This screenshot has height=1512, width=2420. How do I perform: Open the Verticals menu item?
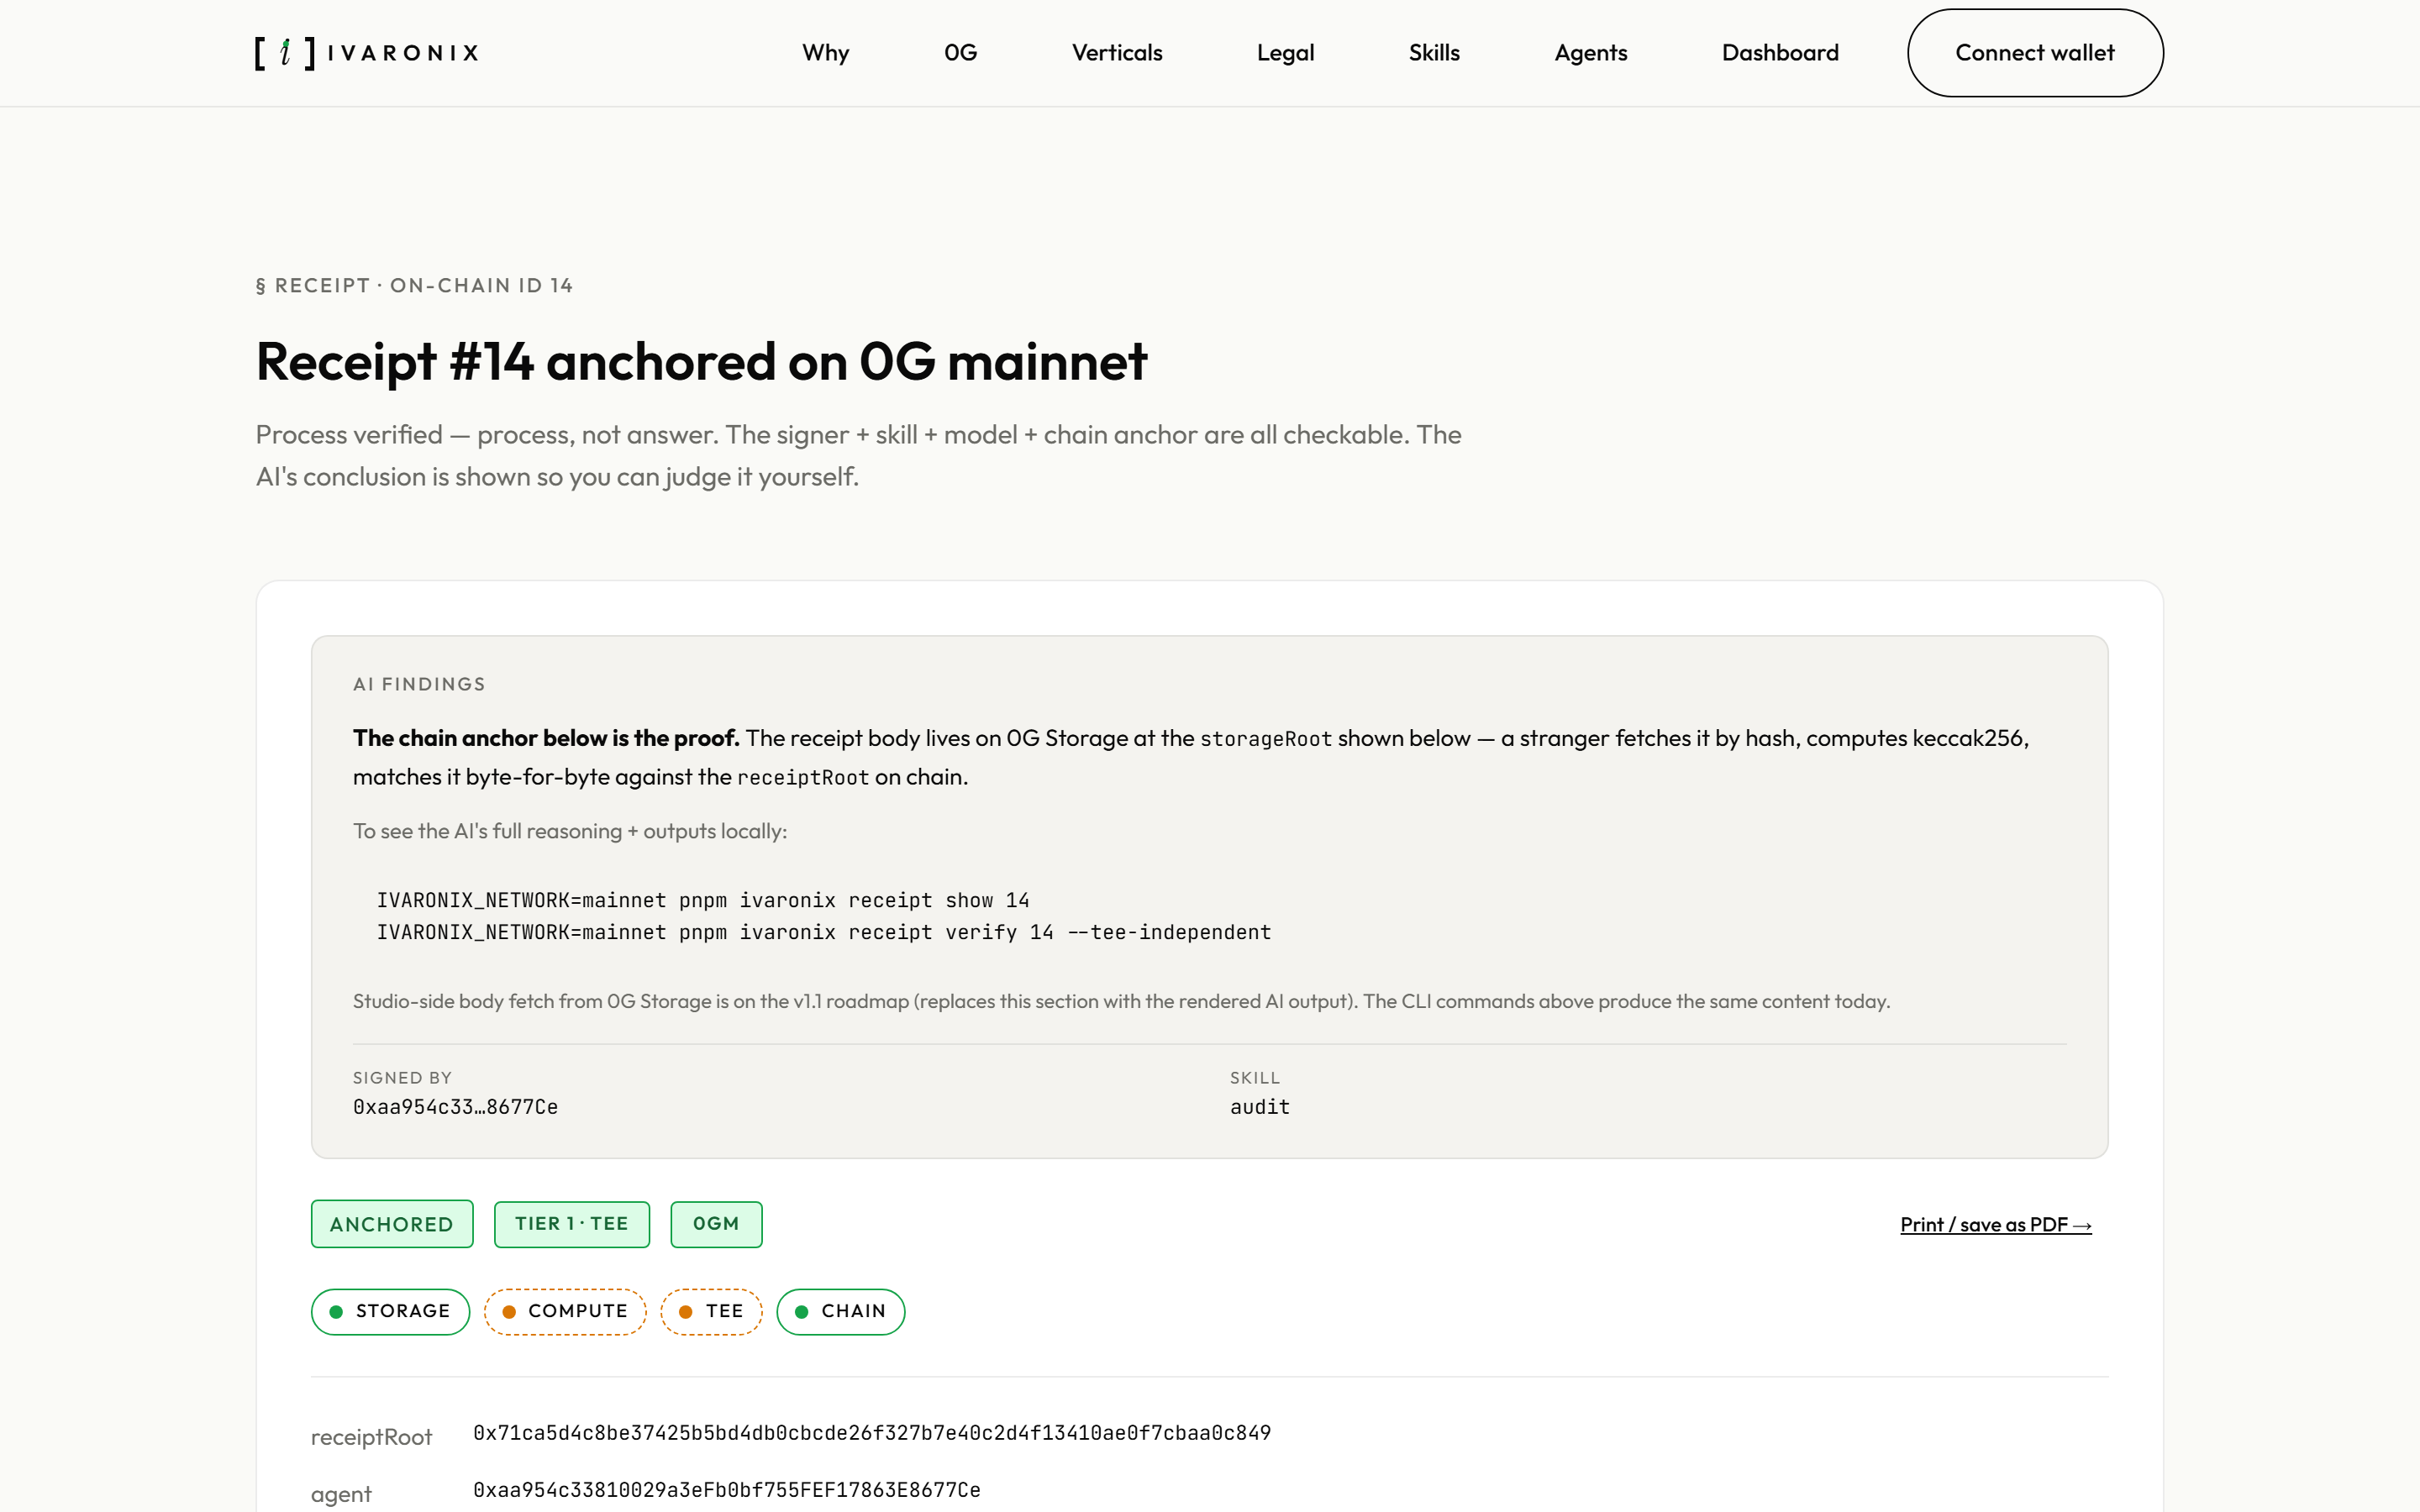[x=1117, y=53]
